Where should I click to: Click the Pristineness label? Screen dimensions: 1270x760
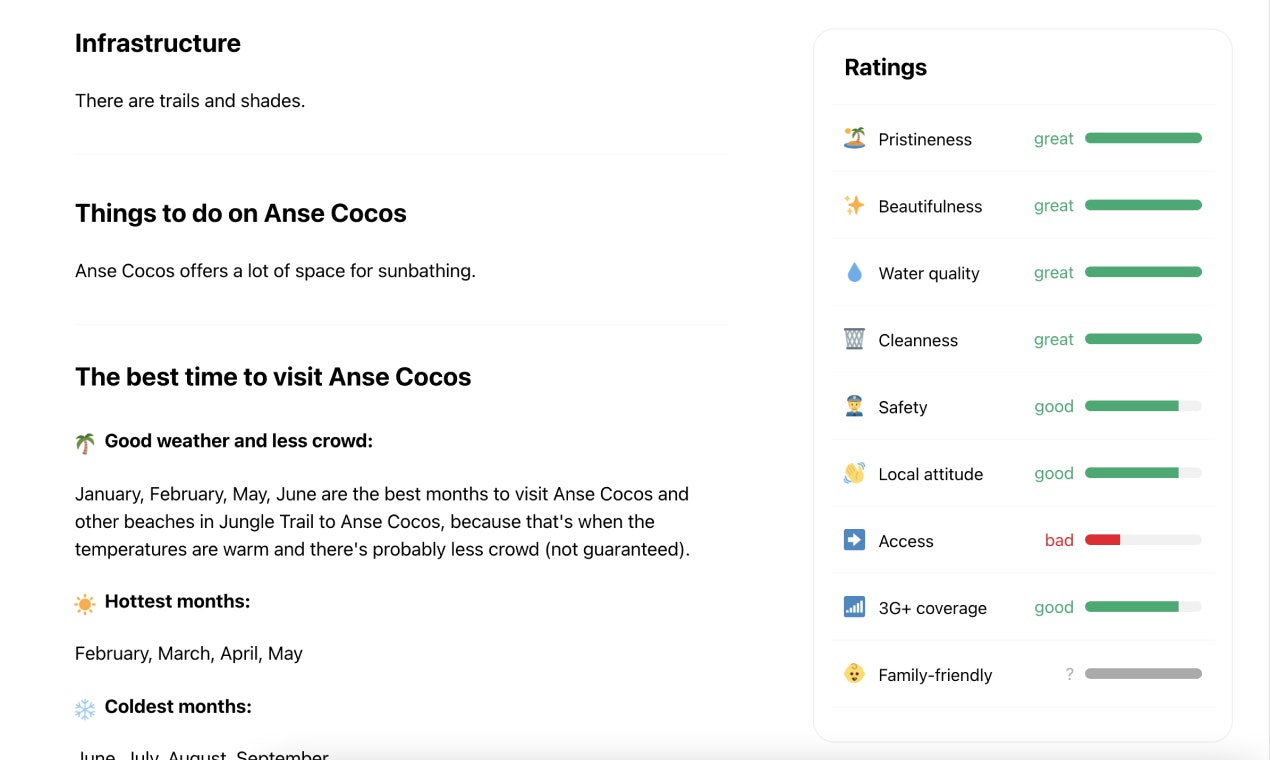[925, 139]
